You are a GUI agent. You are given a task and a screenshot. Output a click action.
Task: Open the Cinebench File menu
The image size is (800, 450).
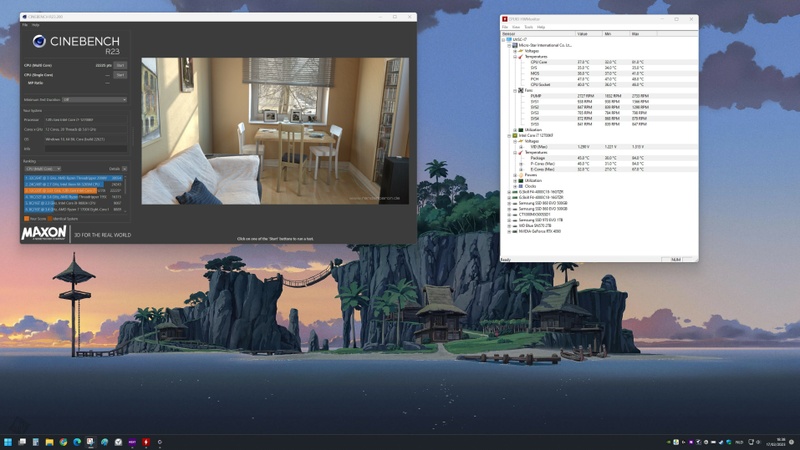pos(24,25)
